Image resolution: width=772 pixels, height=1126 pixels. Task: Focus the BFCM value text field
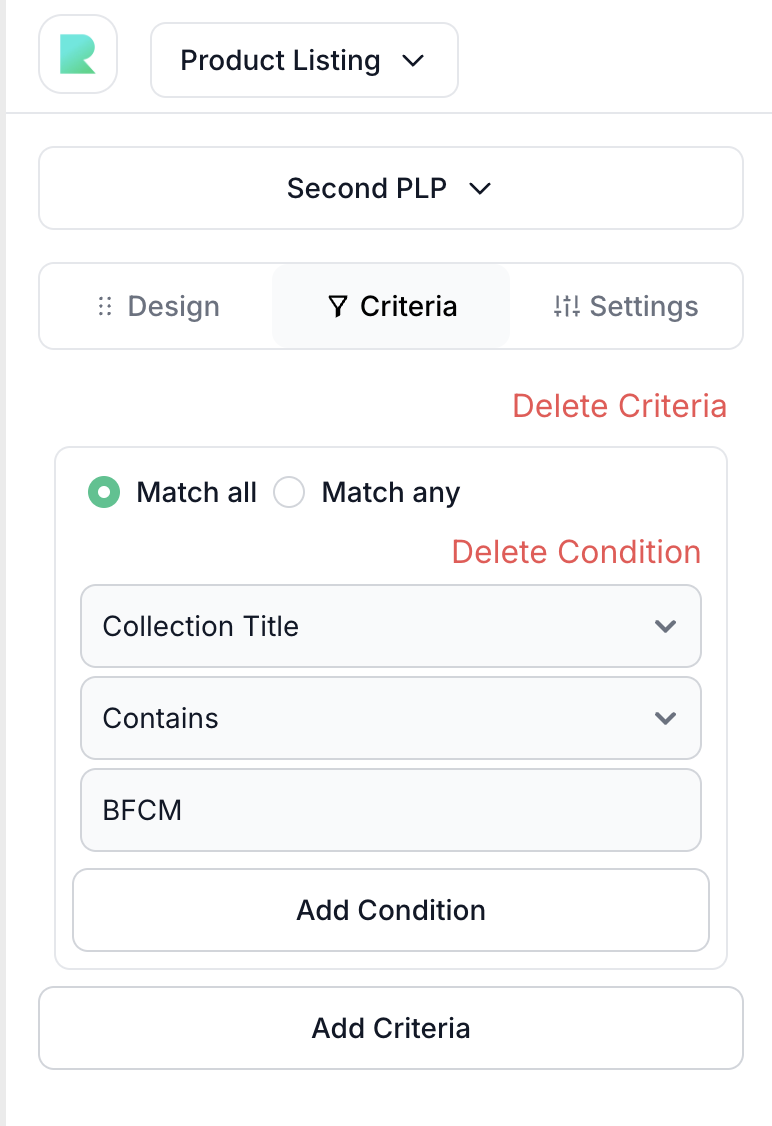click(390, 810)
